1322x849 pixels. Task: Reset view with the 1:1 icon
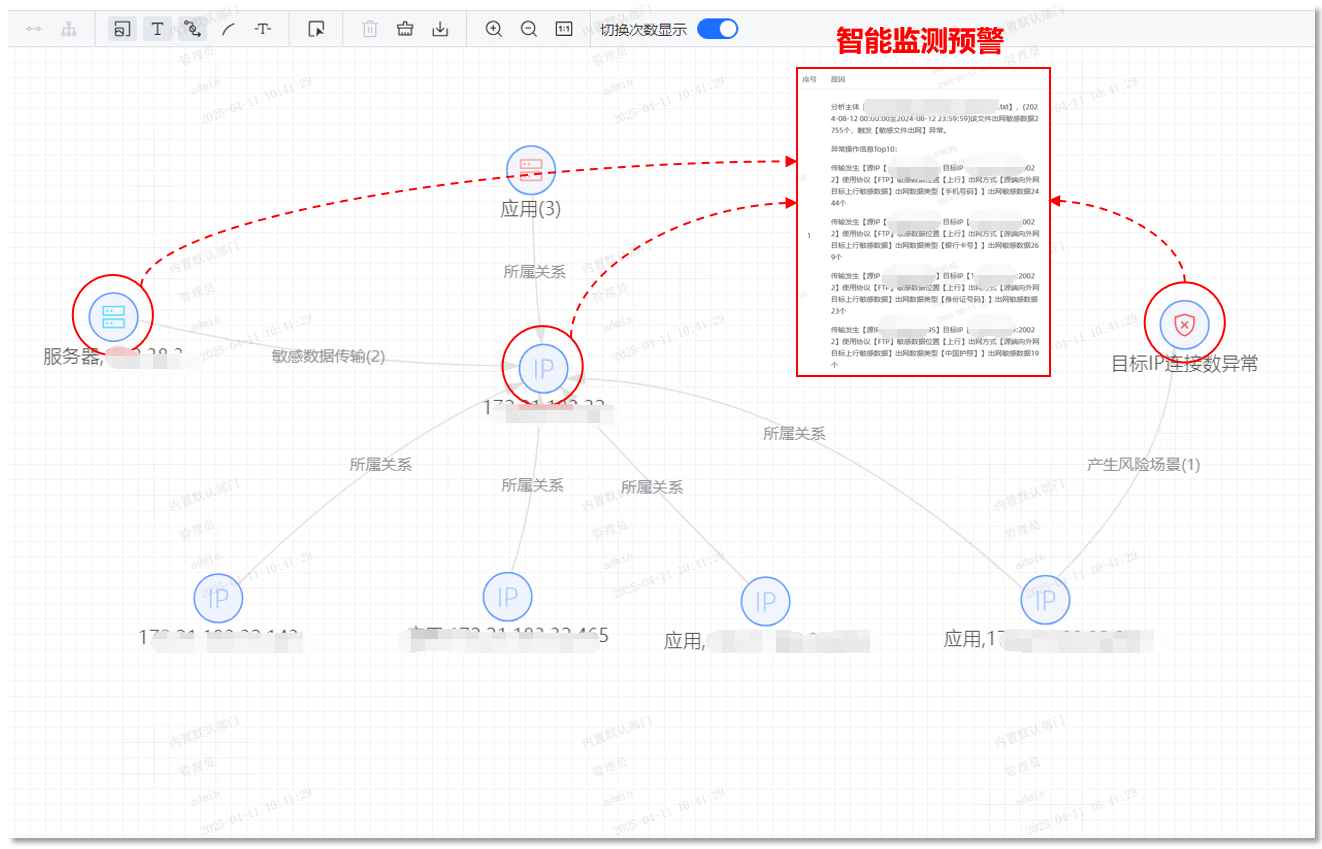tap(563, 29)
